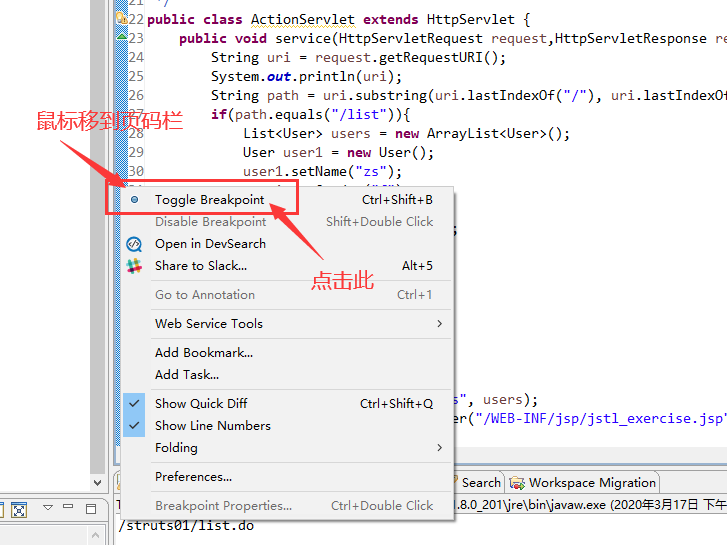
Task: Click line number 29 in ruler
Action: (x=136, y=153)
